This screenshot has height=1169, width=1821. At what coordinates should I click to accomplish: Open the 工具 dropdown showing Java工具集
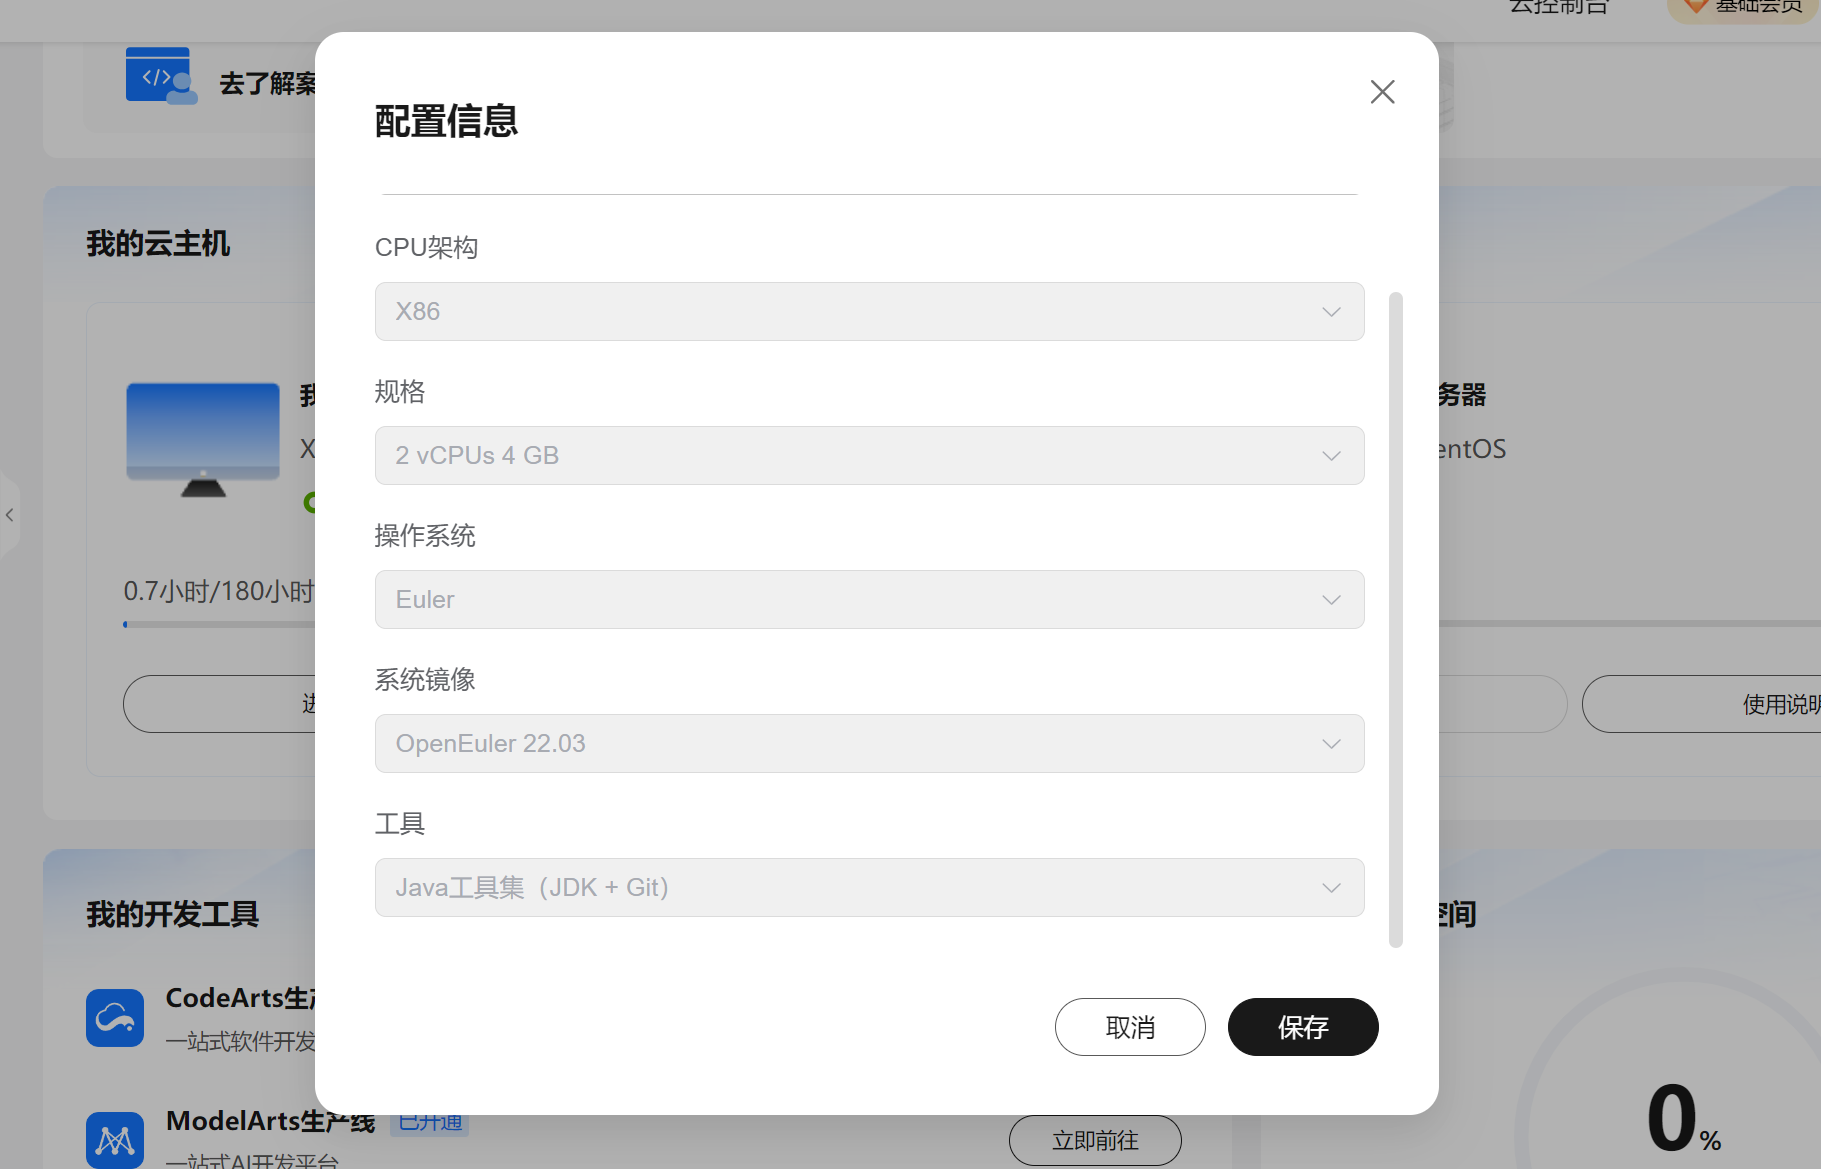tap(869, 887)
